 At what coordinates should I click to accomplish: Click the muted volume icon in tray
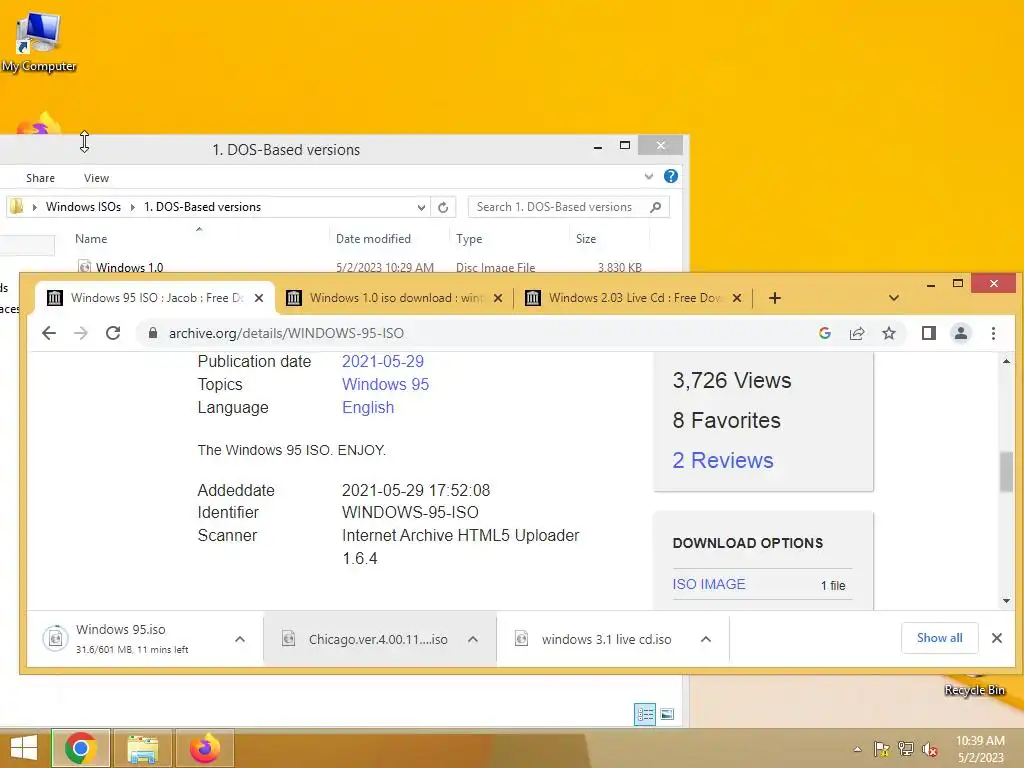(x=930, y=749)
